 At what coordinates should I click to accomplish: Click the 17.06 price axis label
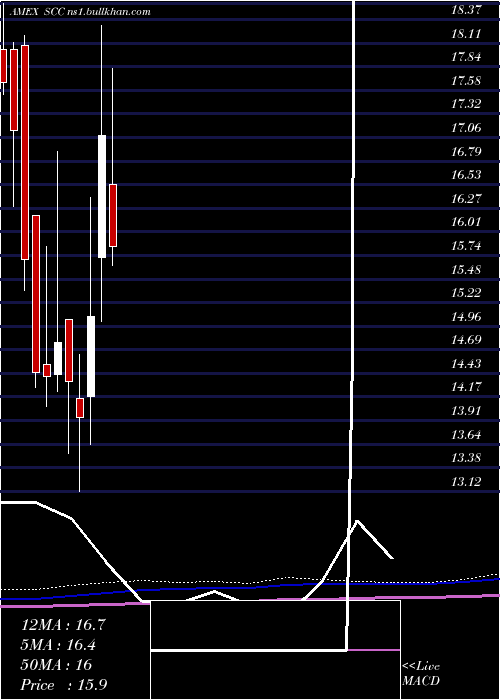point(466,128)
